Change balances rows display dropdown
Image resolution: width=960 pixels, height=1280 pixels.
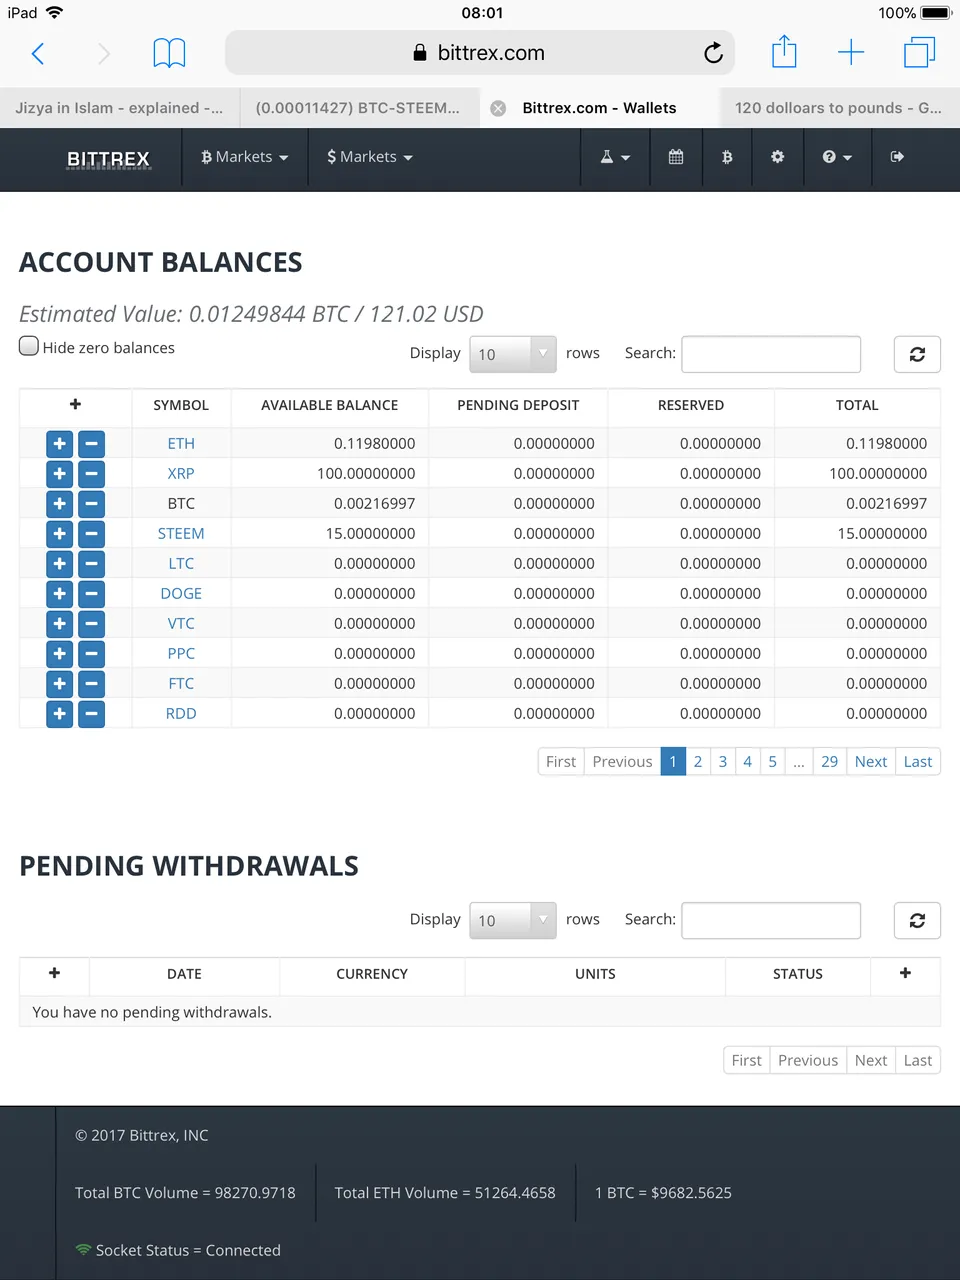tap(513, 354)
